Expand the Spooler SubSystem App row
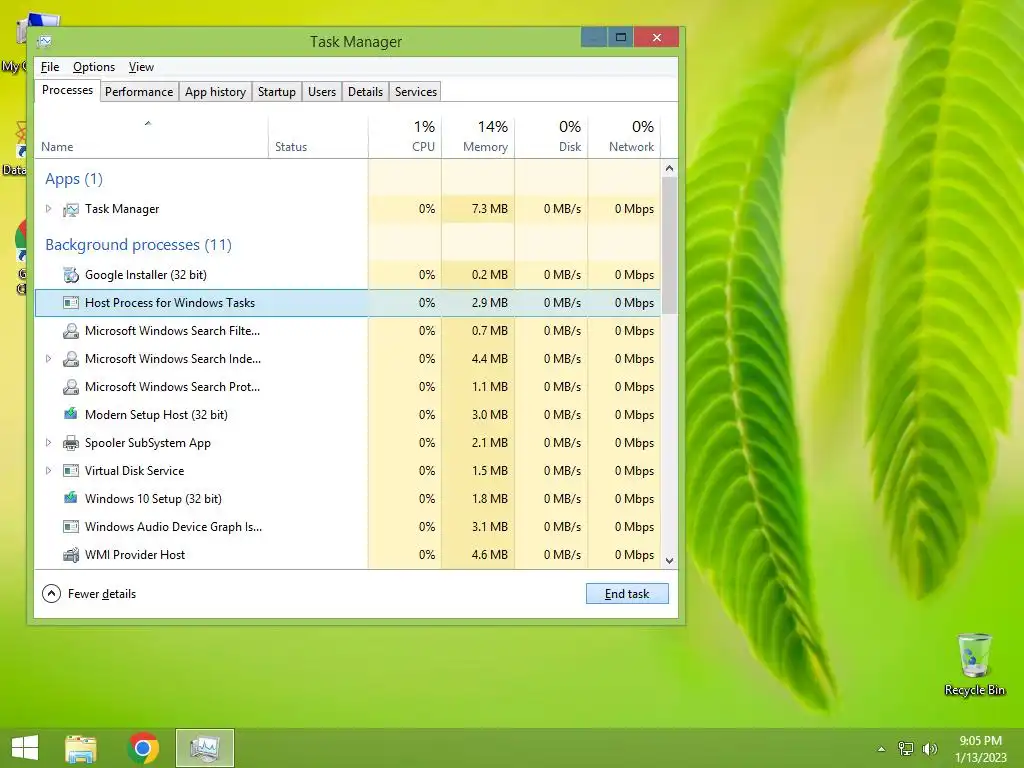This screenshot has height=768, width=1024. click(x=48, y=443)
